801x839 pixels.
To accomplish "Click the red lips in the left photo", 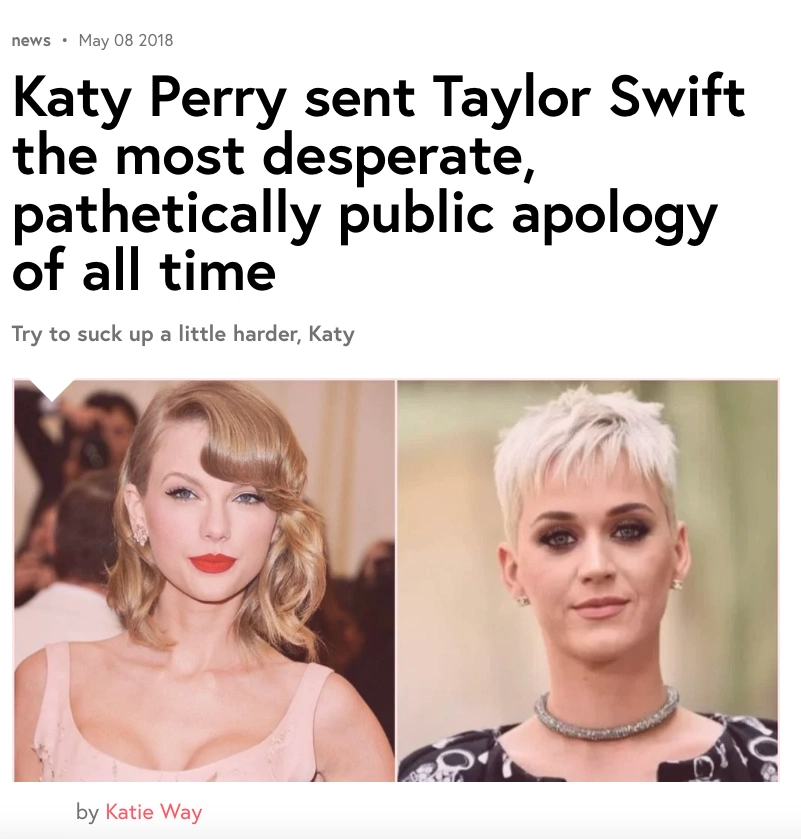I will point(212,562).
